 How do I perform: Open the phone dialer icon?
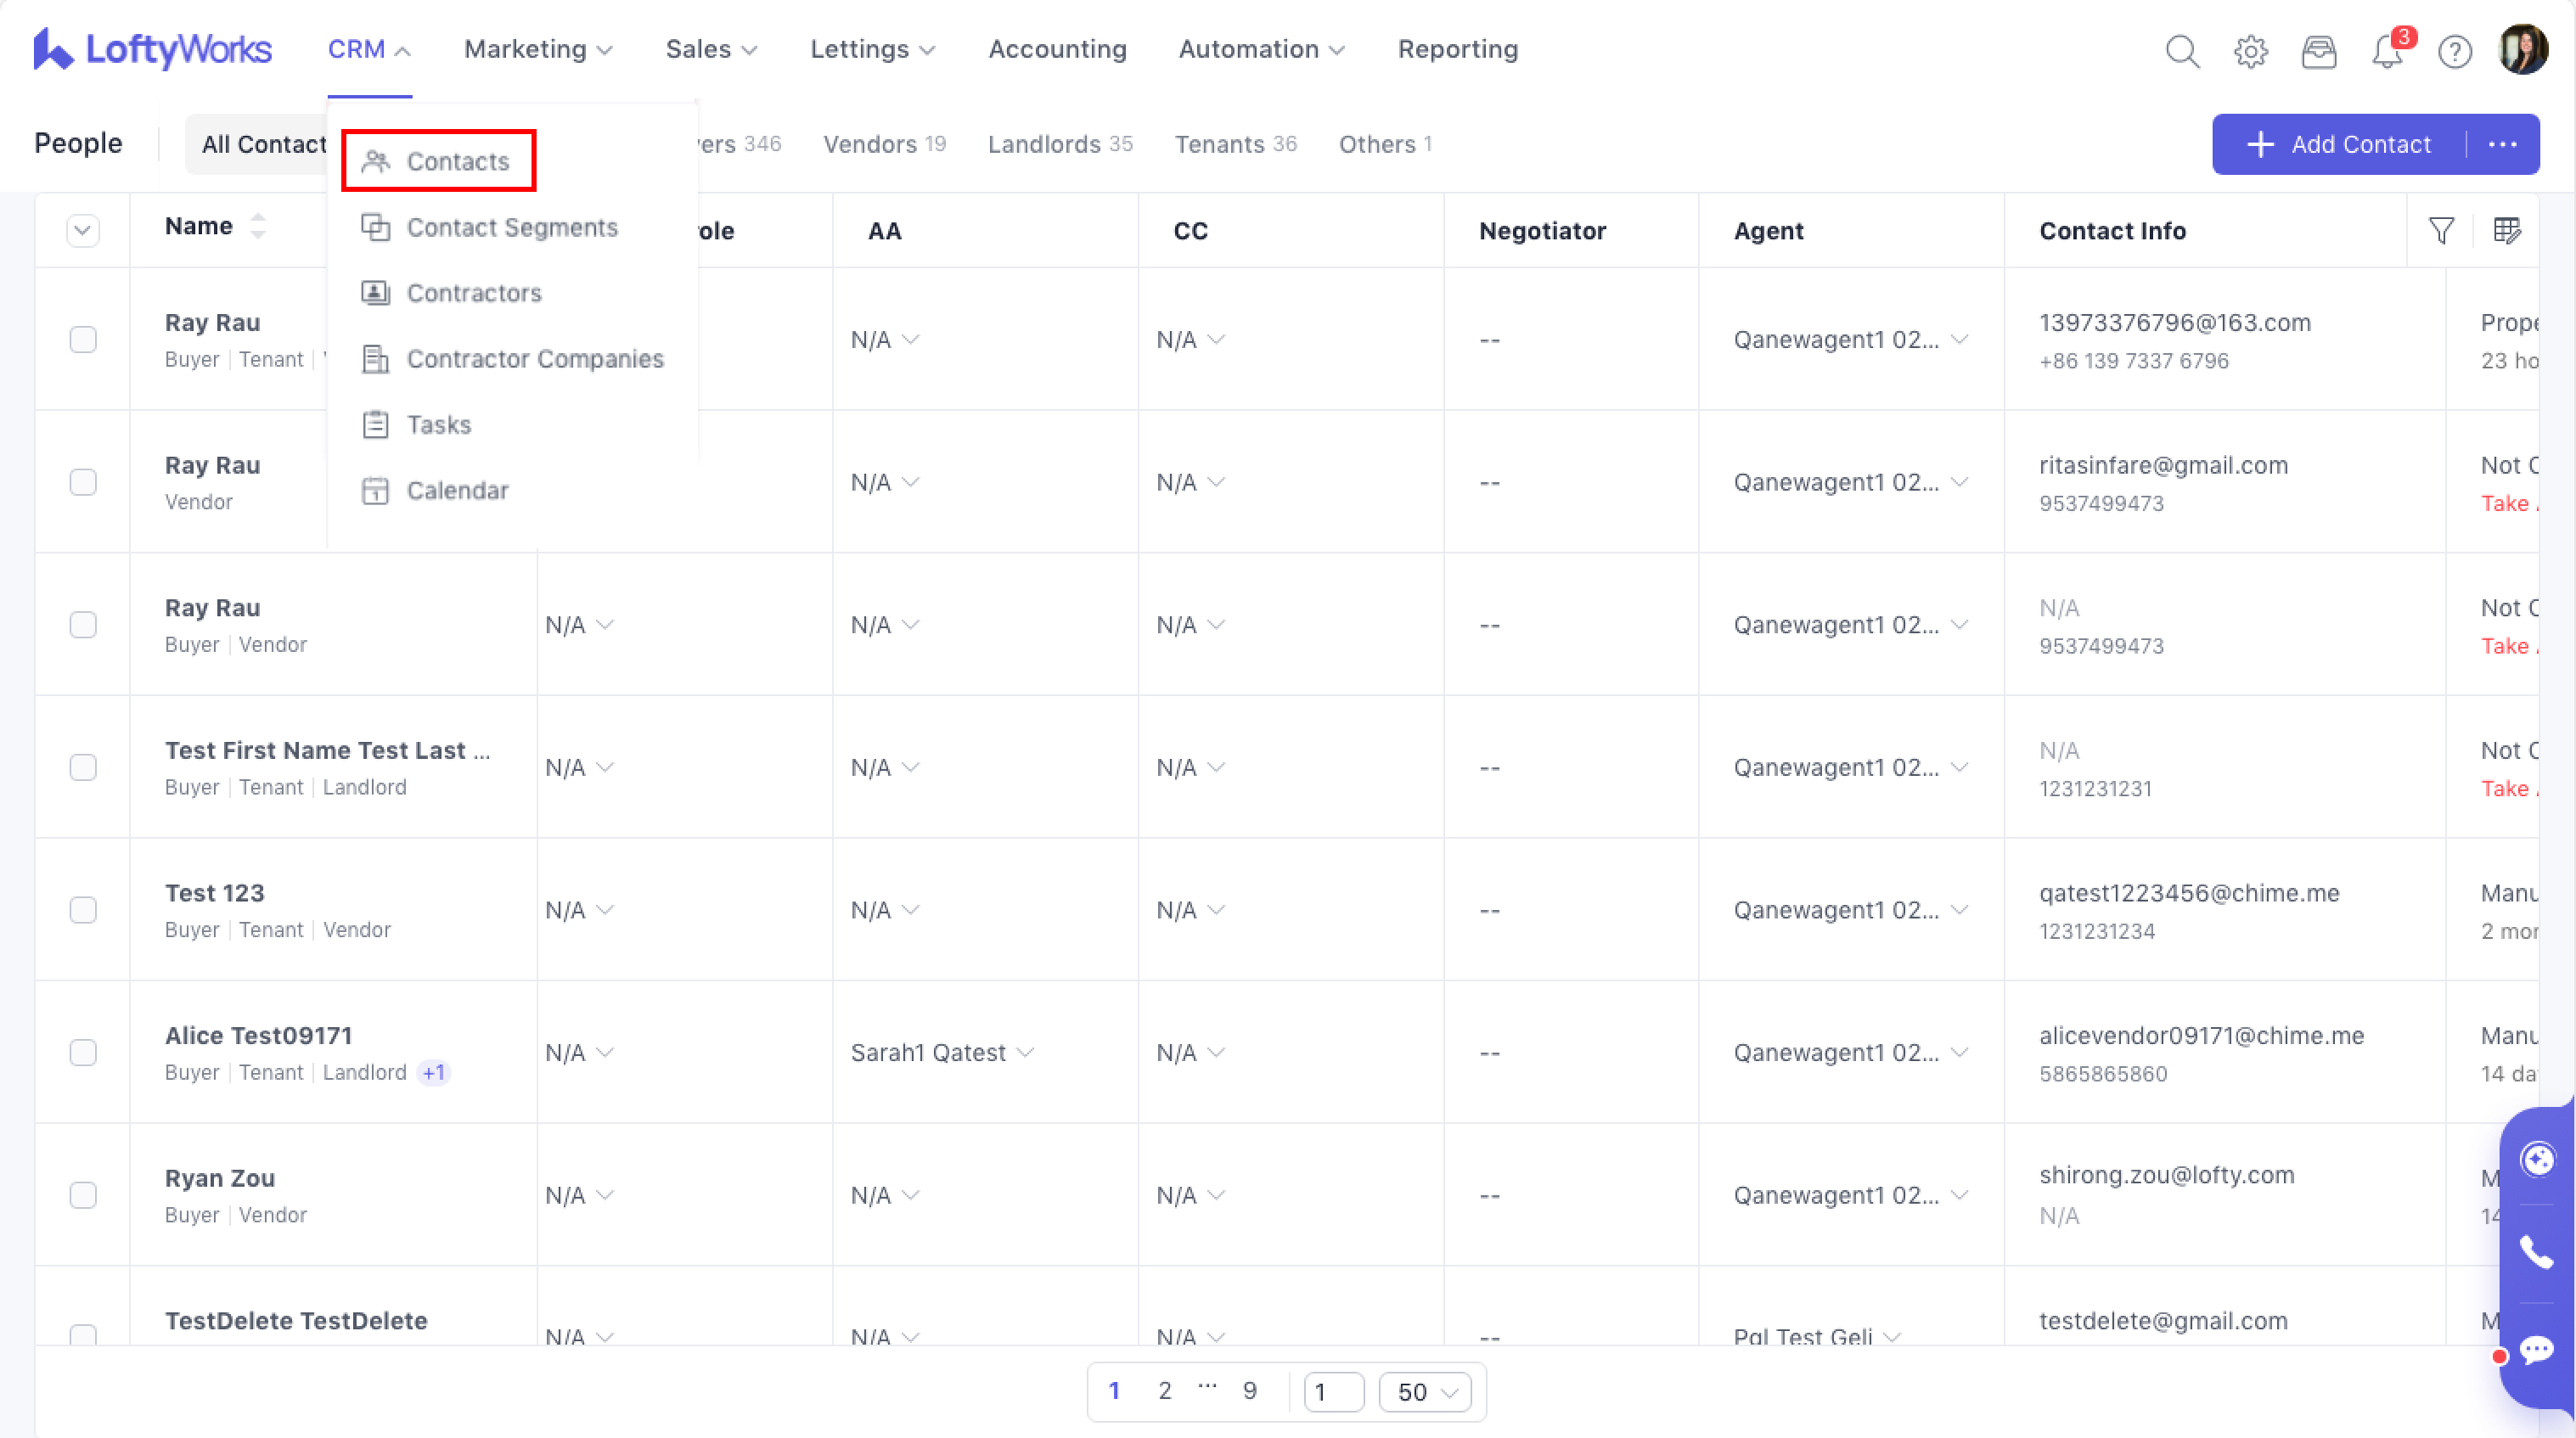pyautogui.click(x=2536, y=1252)
